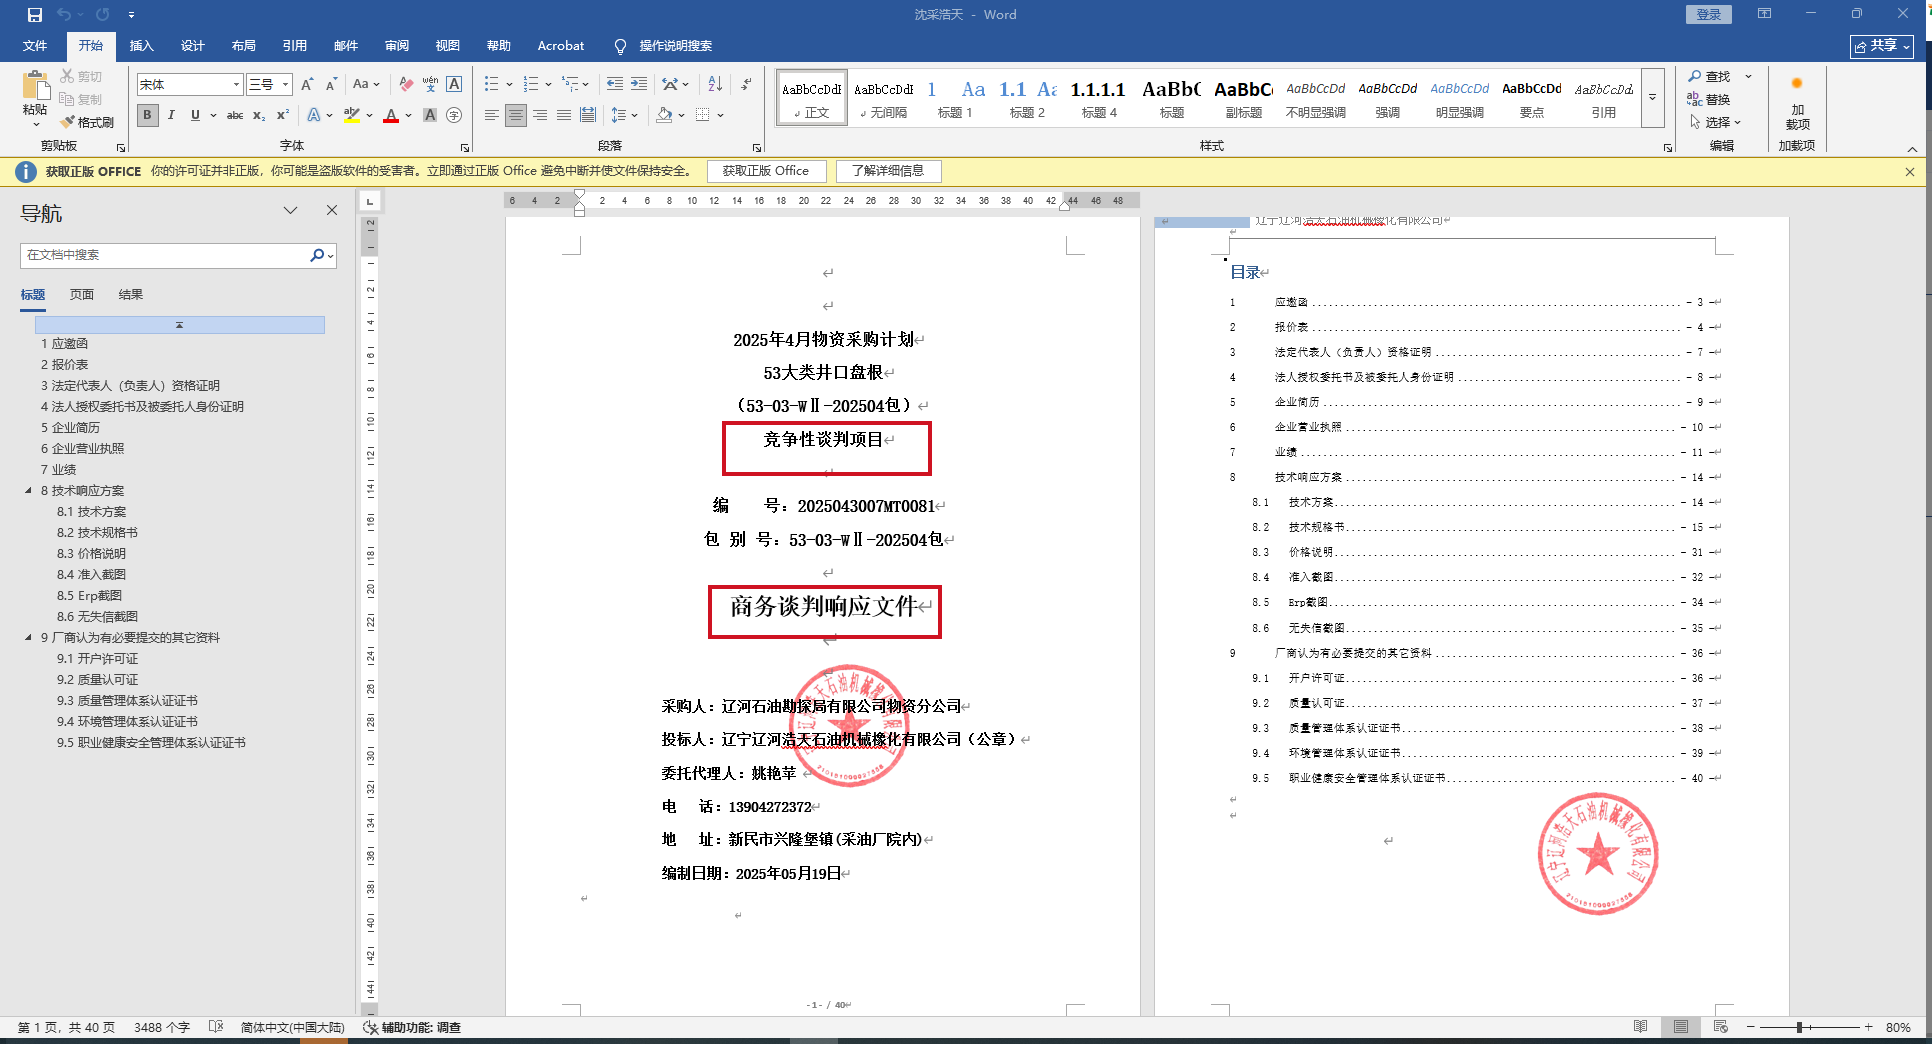This screenshot has height=1044, width=1932.
Task: Switch to Web Layout view in status bar
Action: [1721, 1027]
